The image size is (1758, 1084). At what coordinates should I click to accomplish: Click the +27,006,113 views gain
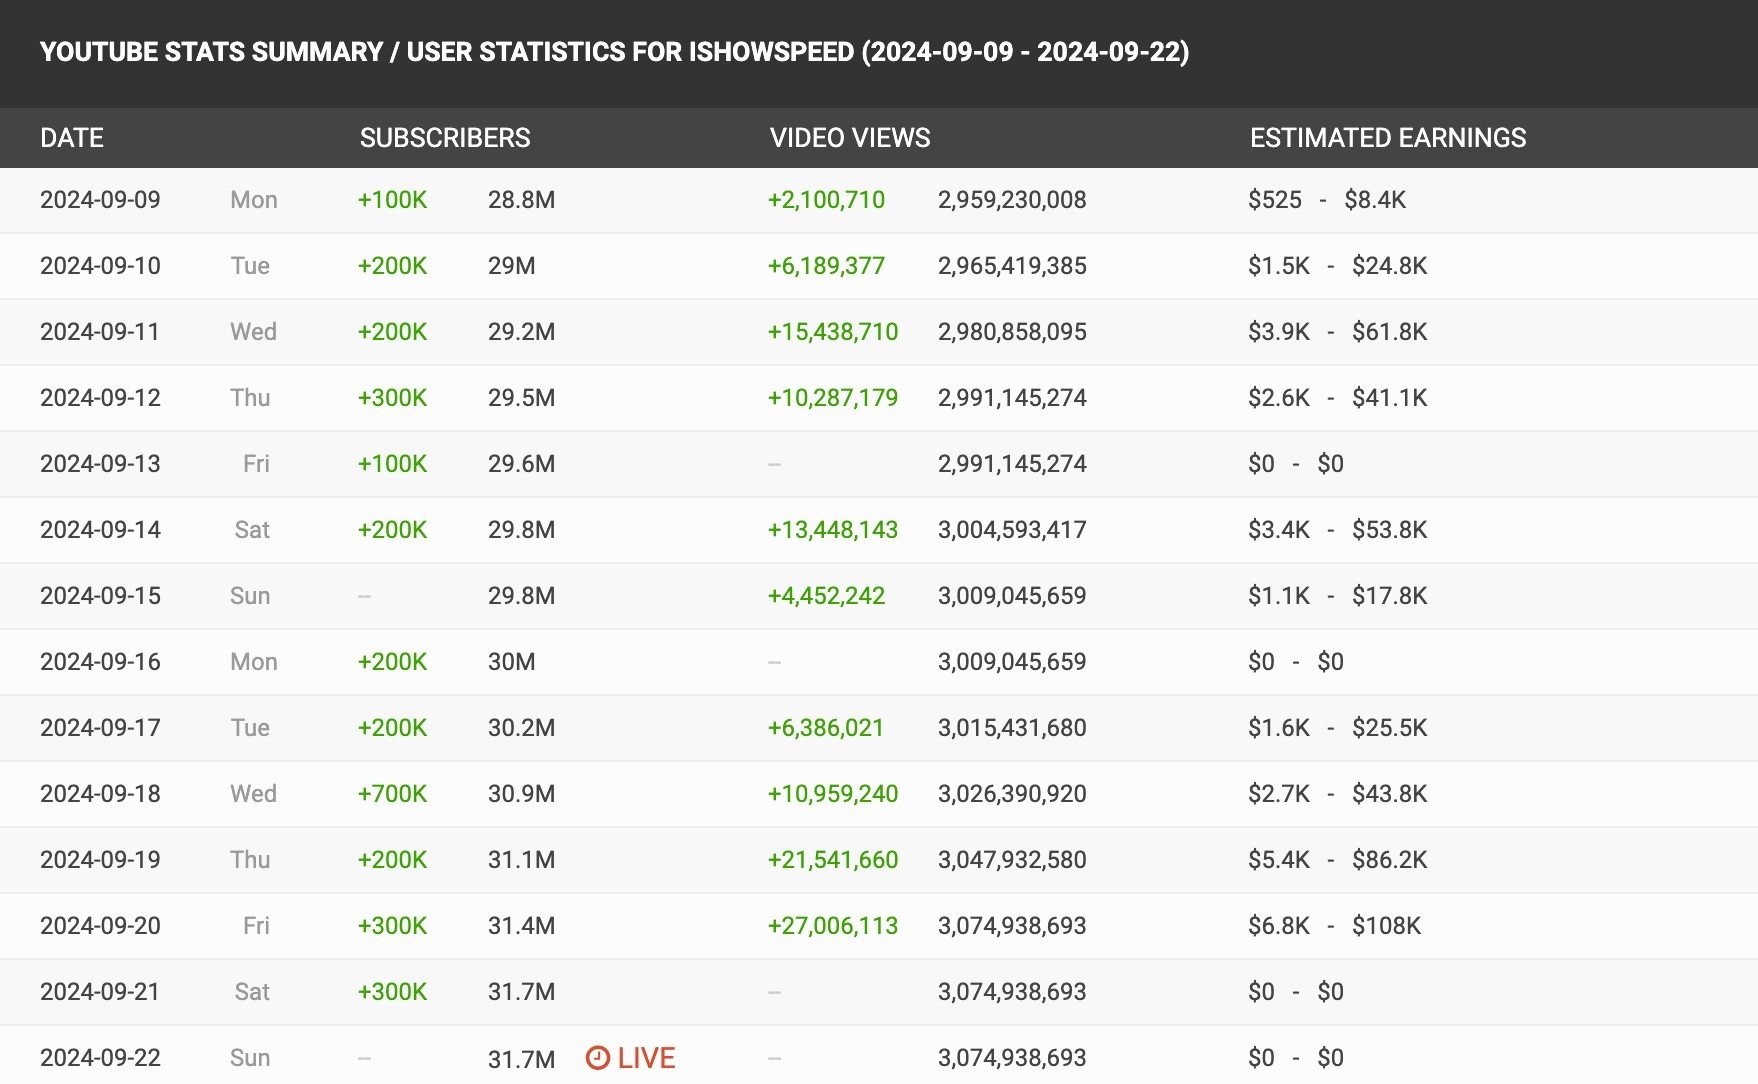tap(833, 926)
